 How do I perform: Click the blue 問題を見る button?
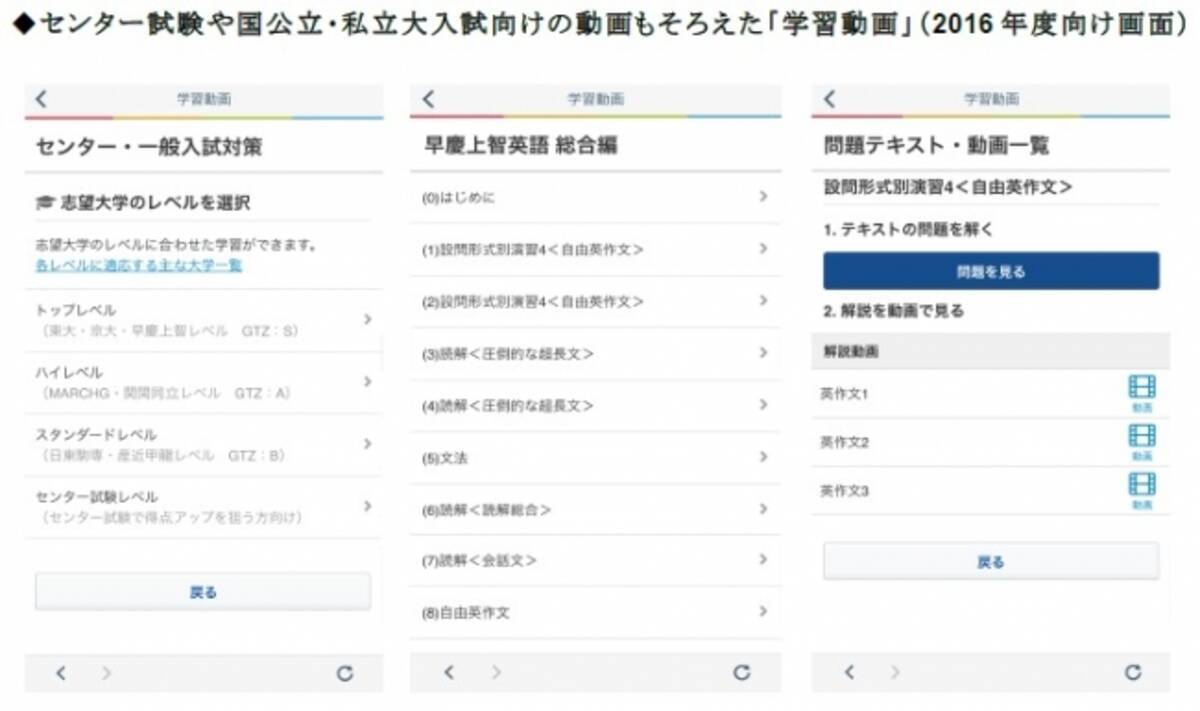click(991, 271)
